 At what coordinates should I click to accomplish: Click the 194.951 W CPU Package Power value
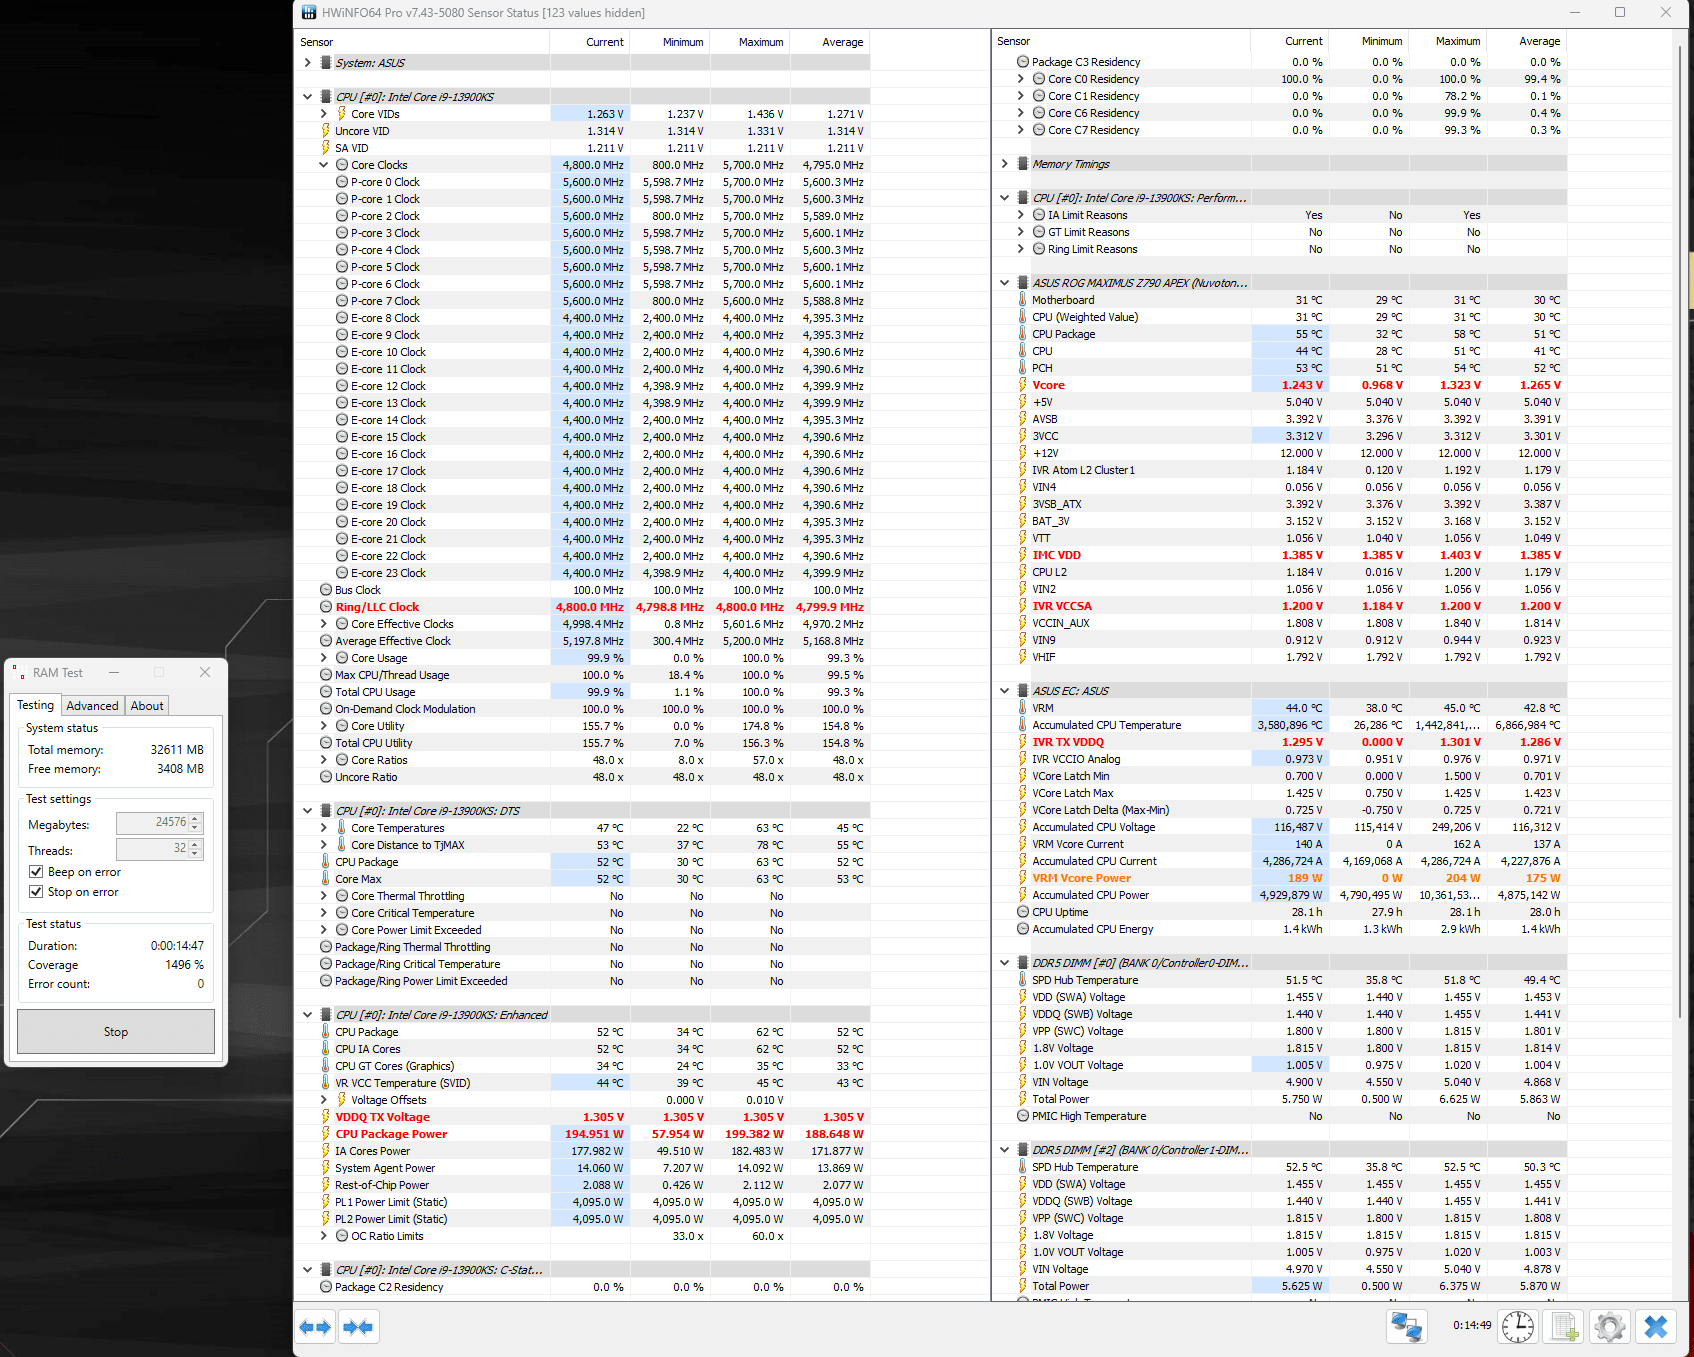click(x=594, y=1134)
